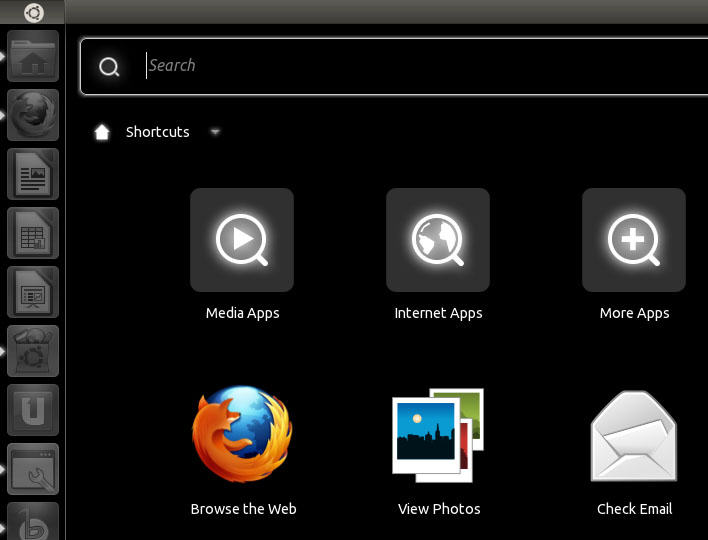Open the Internet Apps shortcut tile
This screenshot has height=540, width=708.
(438, 240)
